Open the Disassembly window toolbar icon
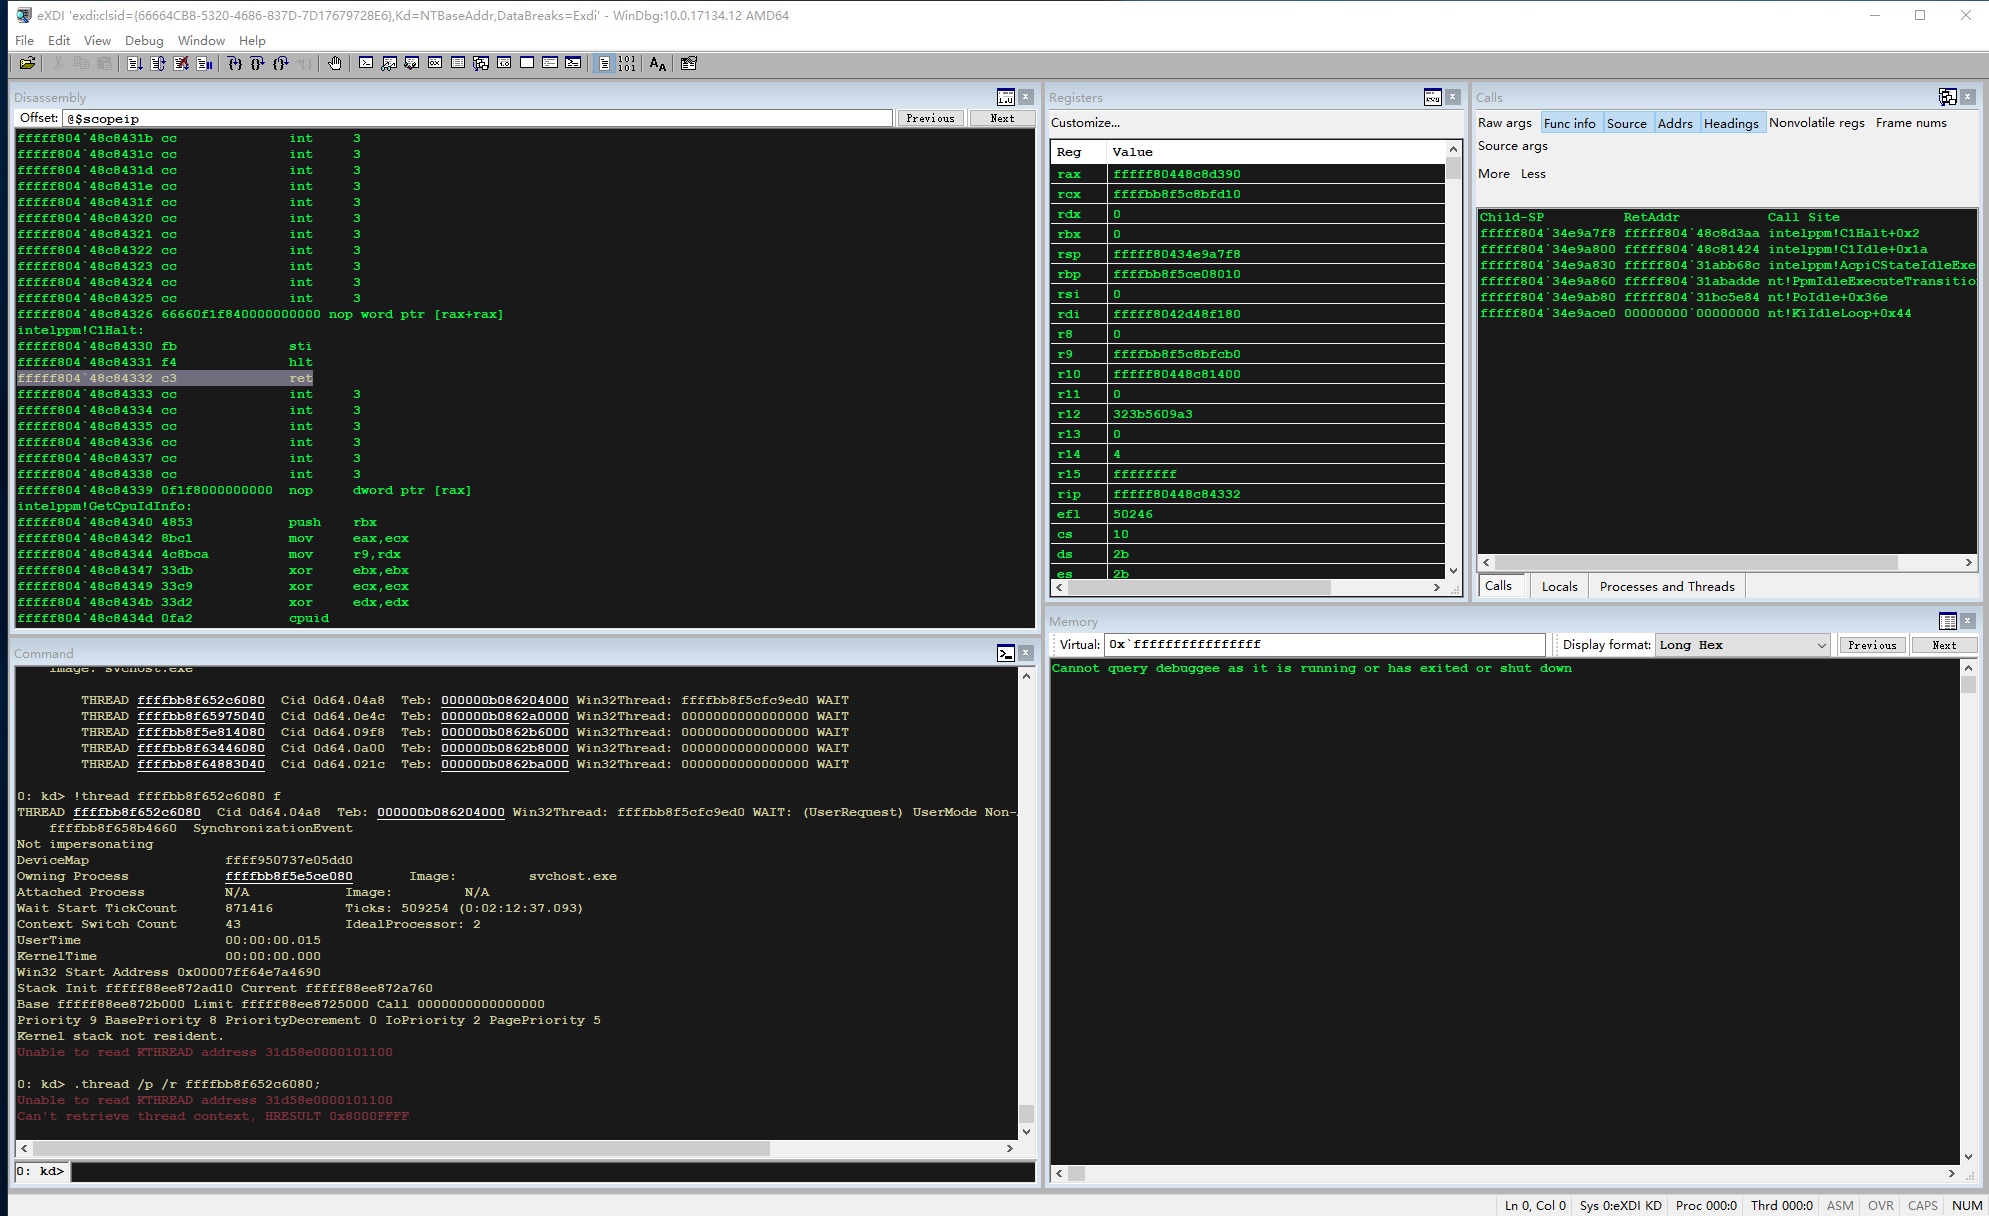1989x1216 pixels. pos(504,64)
